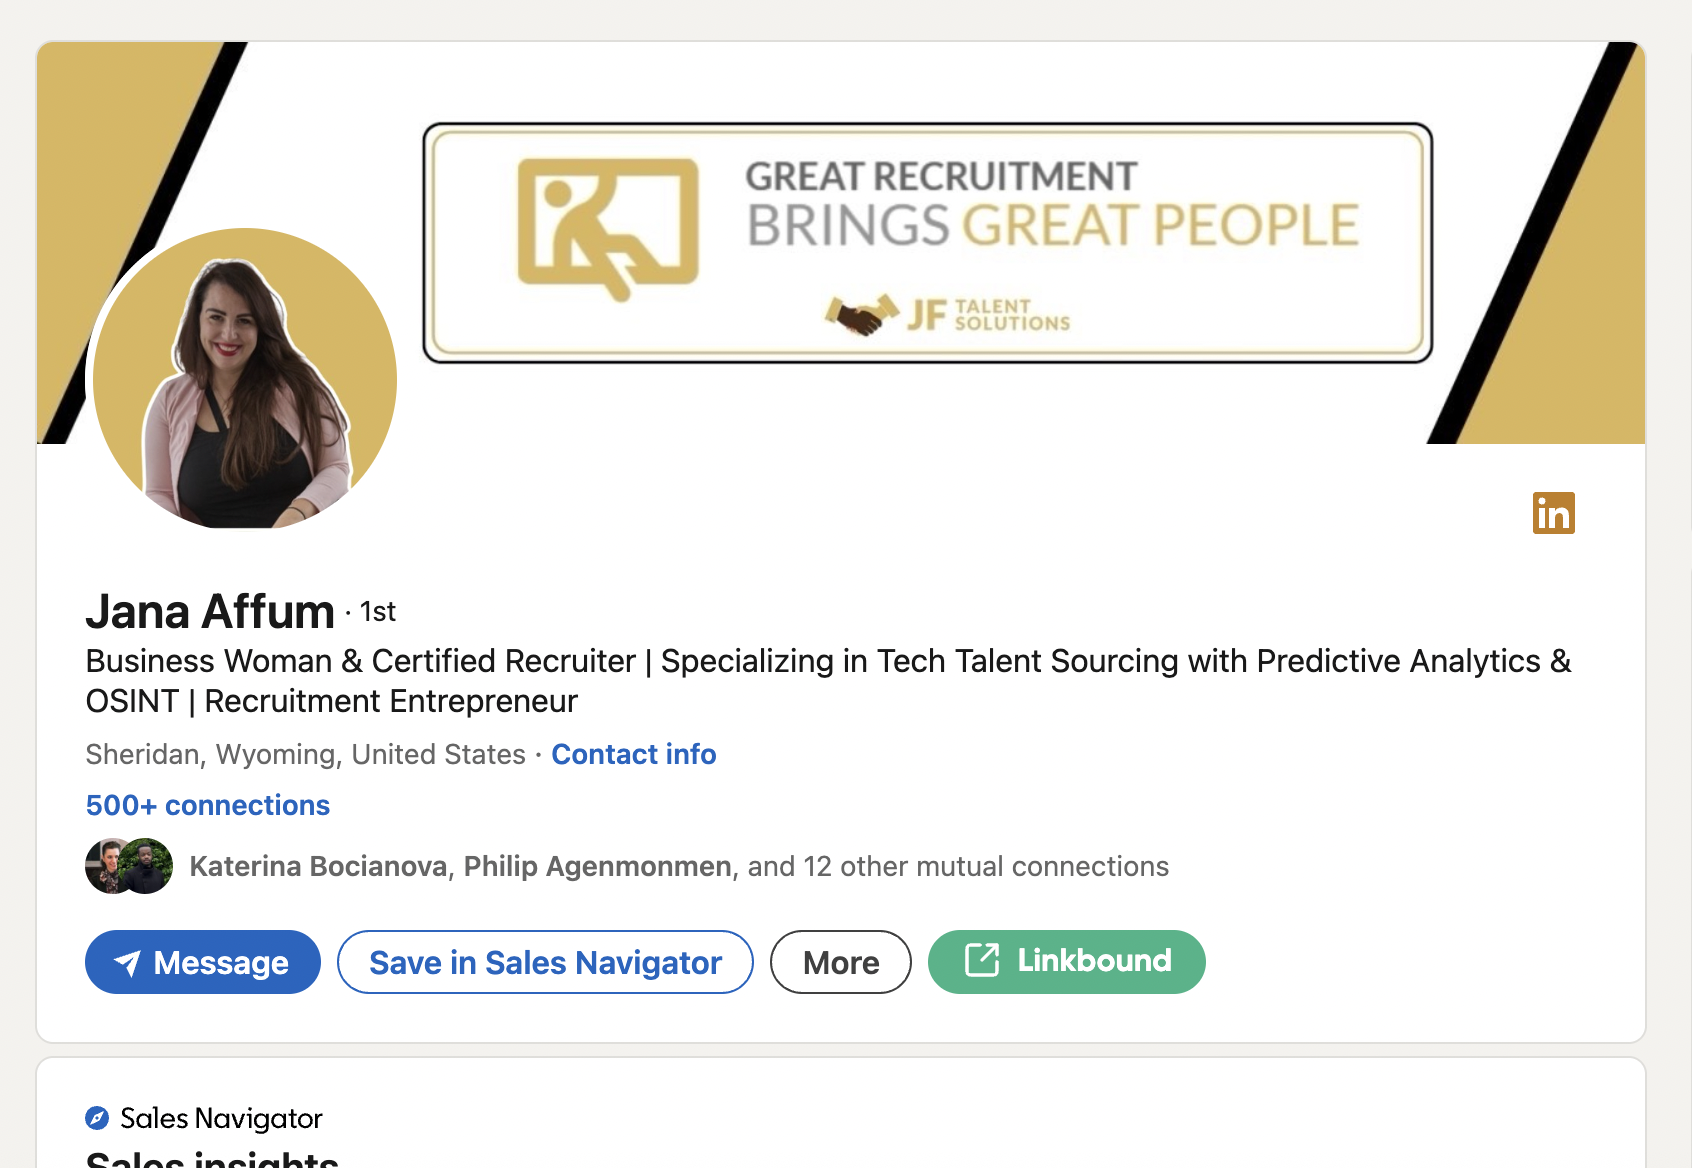1692x1168 pixels.
Task: Click the Jana Affum profile name
Action: [x=210, y=611]
